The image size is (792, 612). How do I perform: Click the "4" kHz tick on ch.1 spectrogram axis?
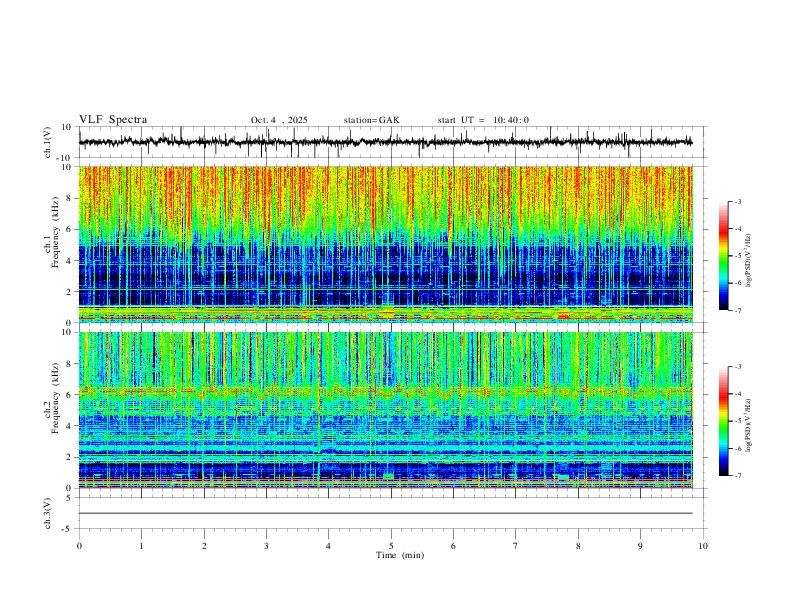[68, 261]
